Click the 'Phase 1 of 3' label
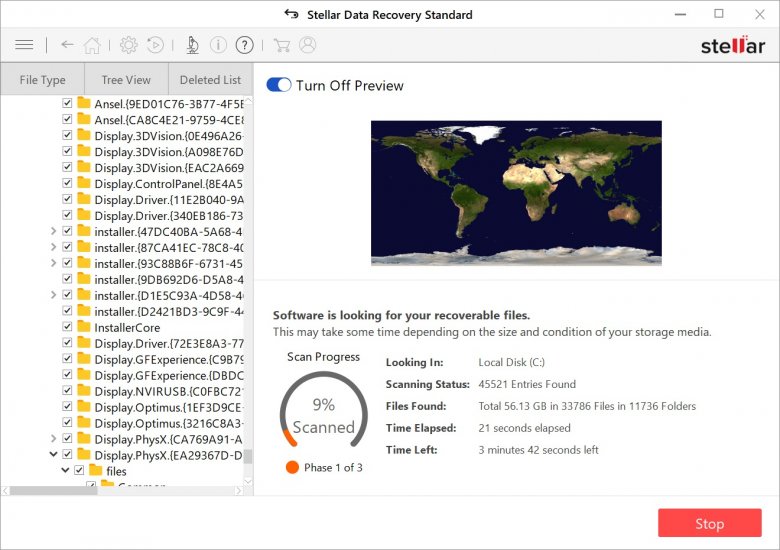The height and width of the screenshot is (550, 780). pos(333,467)
